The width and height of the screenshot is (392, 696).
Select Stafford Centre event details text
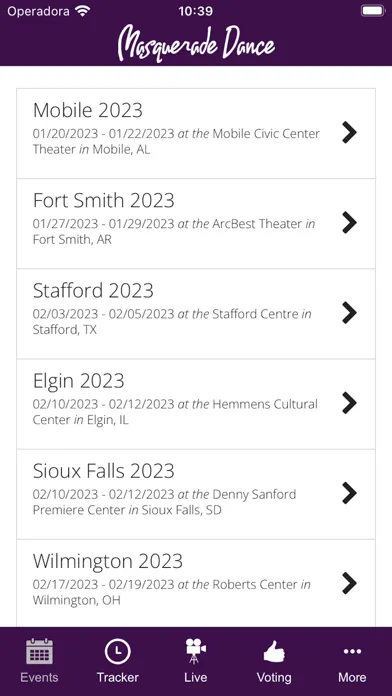click(172, 322)
